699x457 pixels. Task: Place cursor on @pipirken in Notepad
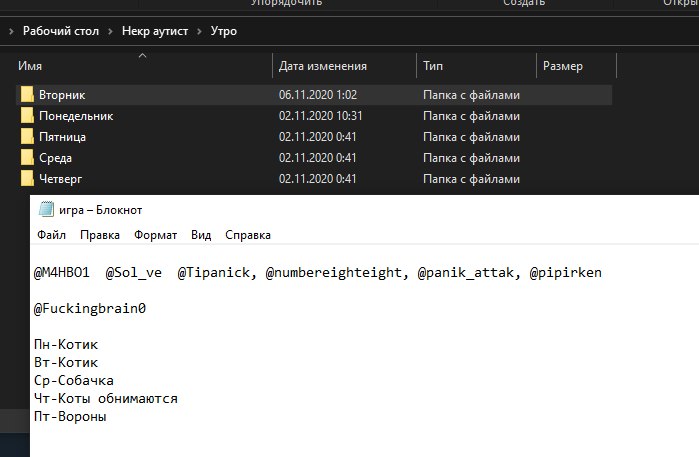coord(566,272)
